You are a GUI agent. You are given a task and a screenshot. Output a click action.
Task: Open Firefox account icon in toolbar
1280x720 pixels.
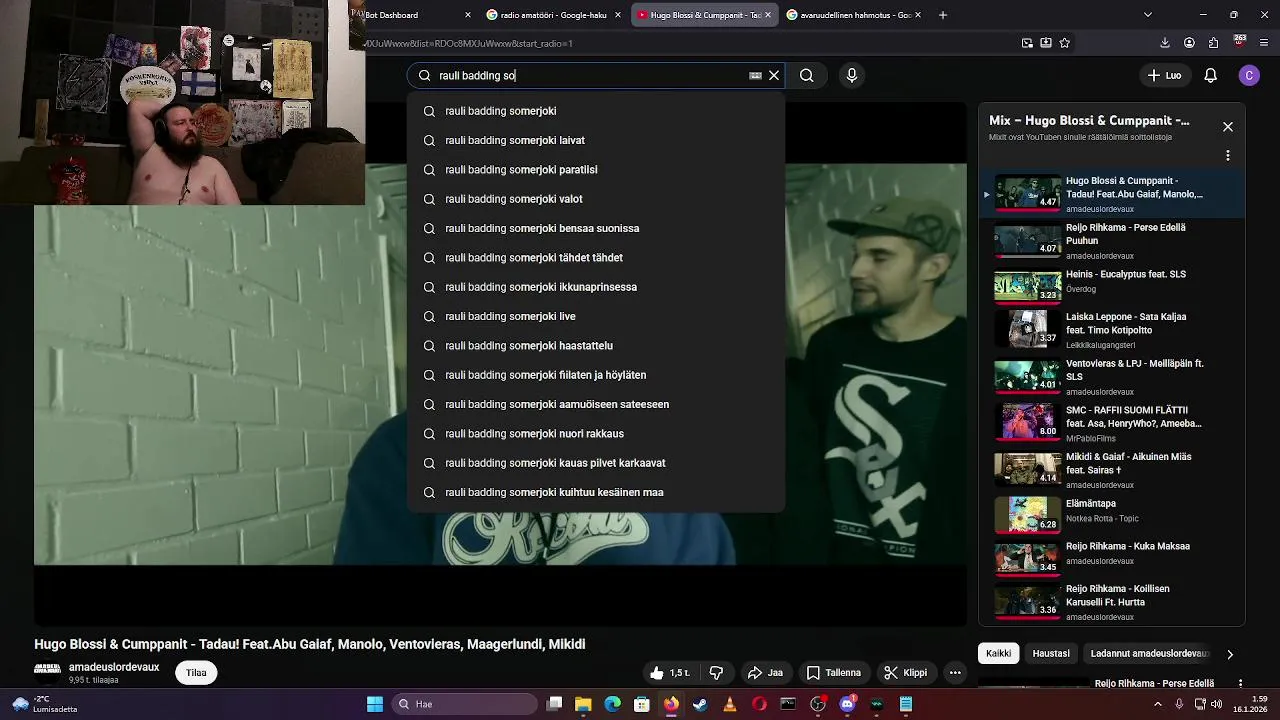[1189, 43]
